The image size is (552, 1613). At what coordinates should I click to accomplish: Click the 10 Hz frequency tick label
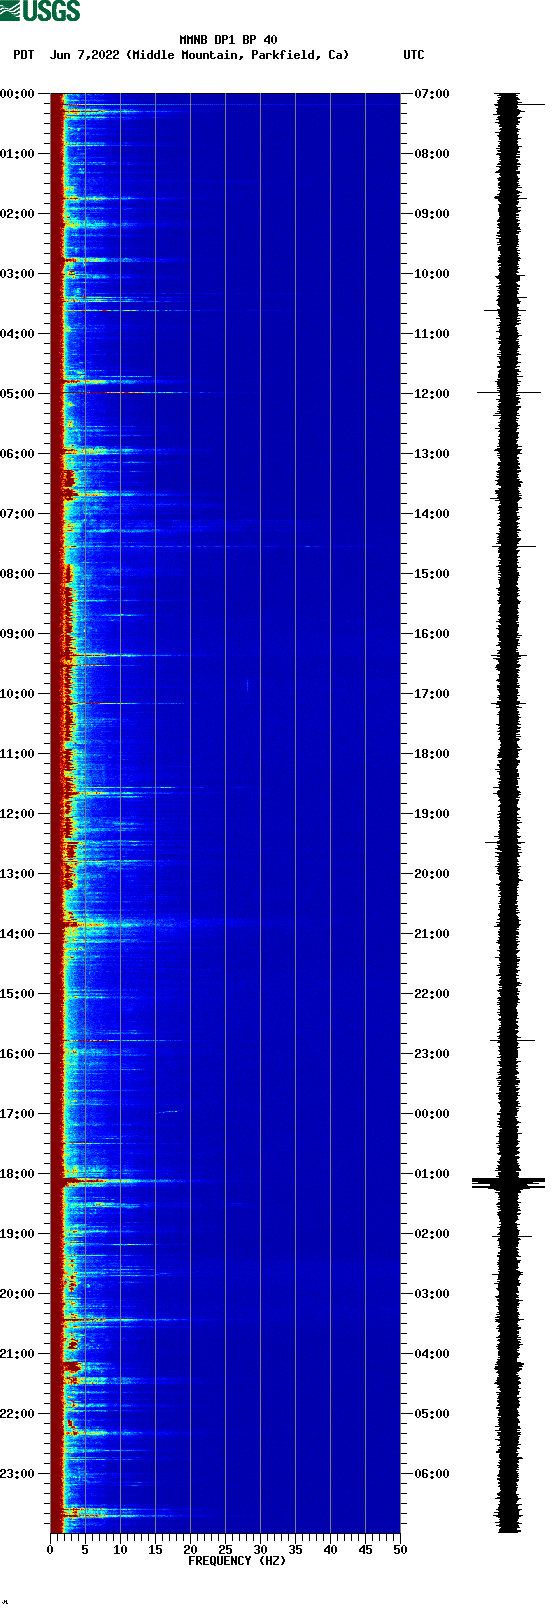coord(120,1550)
